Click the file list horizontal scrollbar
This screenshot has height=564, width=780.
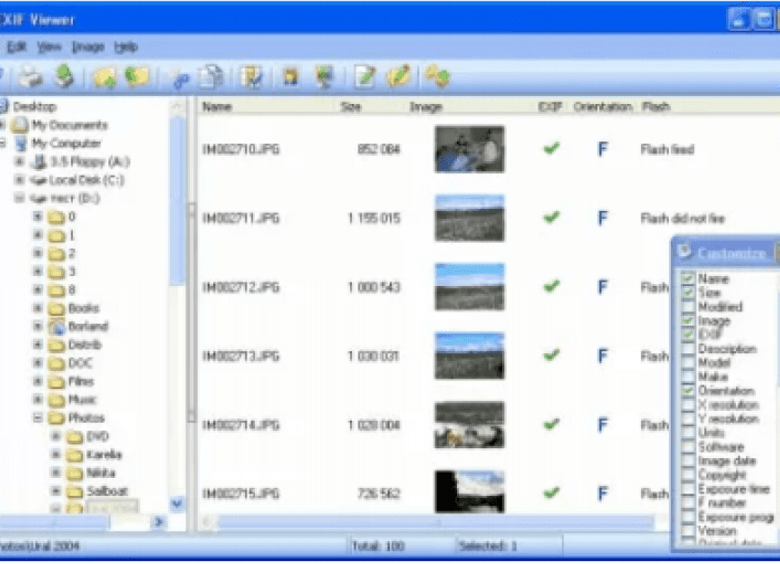coord(435,522)
